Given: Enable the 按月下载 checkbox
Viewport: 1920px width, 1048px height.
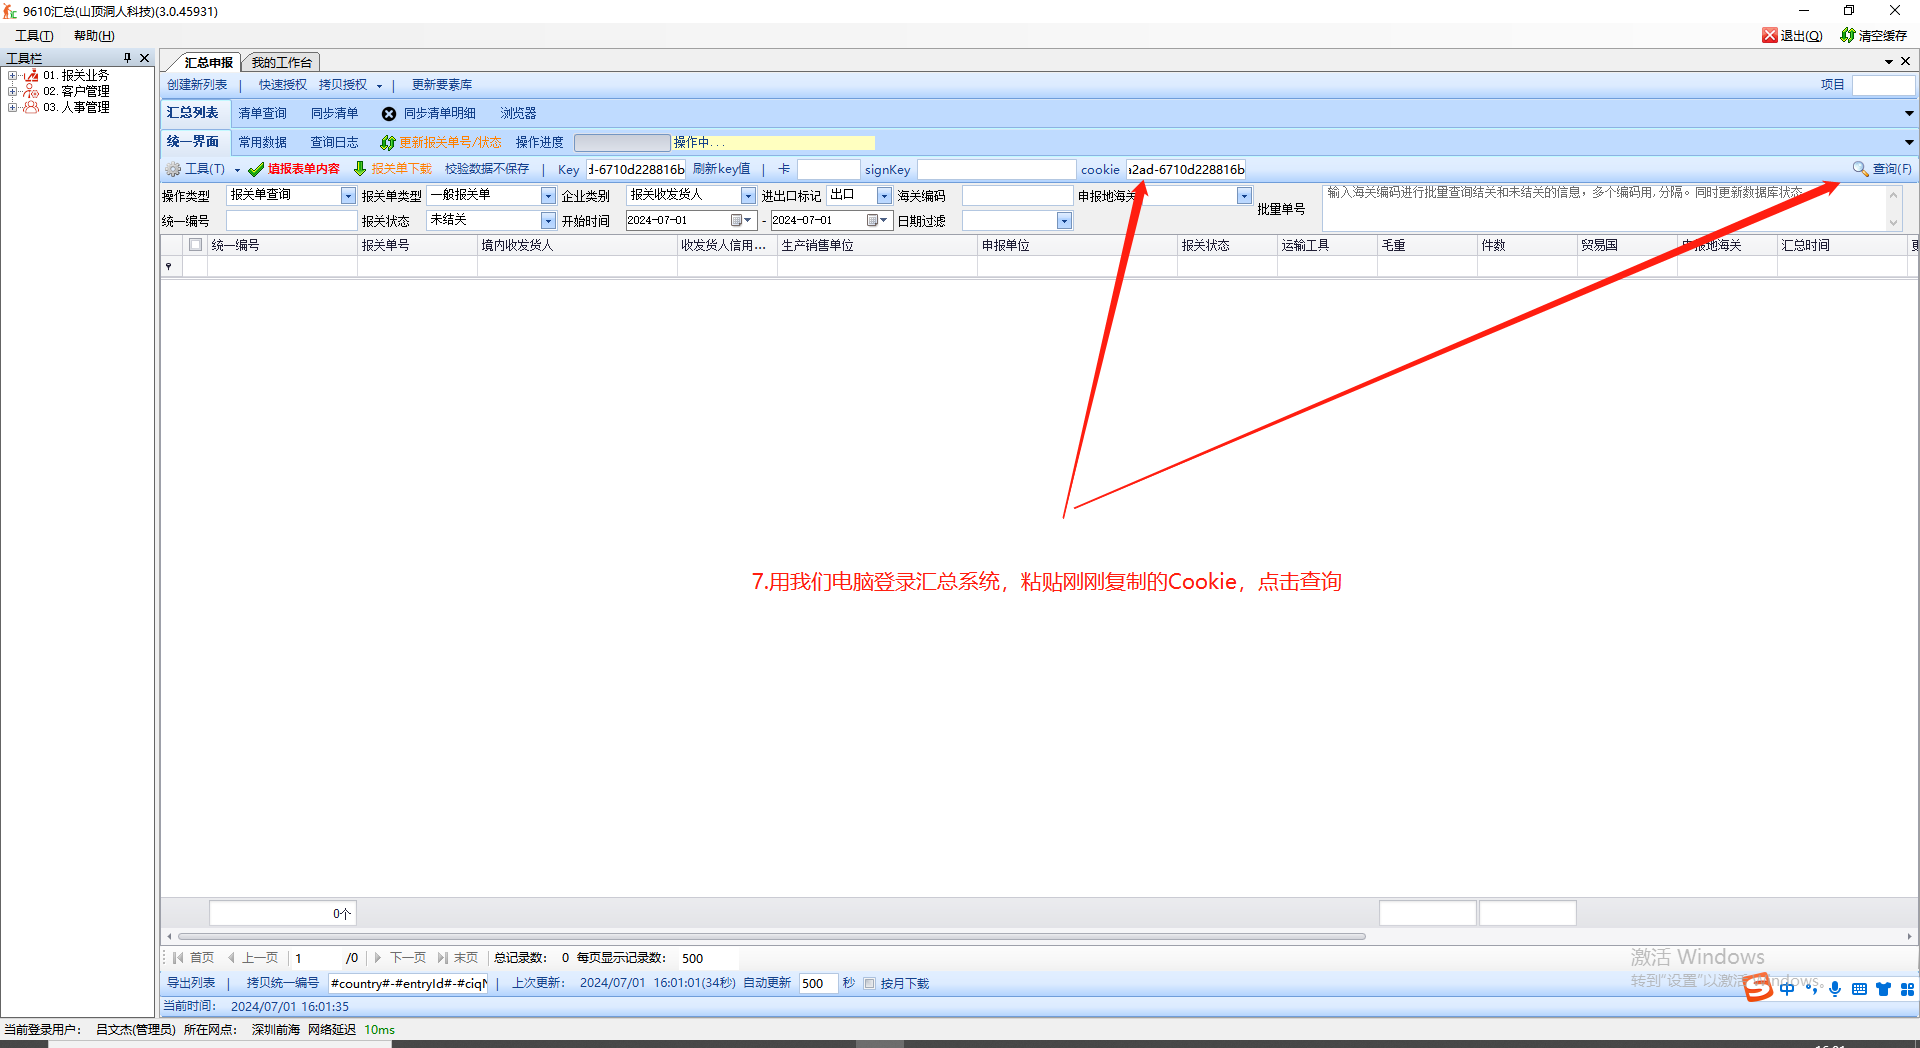Looking at the screenshot, I should tap(870, 984).
